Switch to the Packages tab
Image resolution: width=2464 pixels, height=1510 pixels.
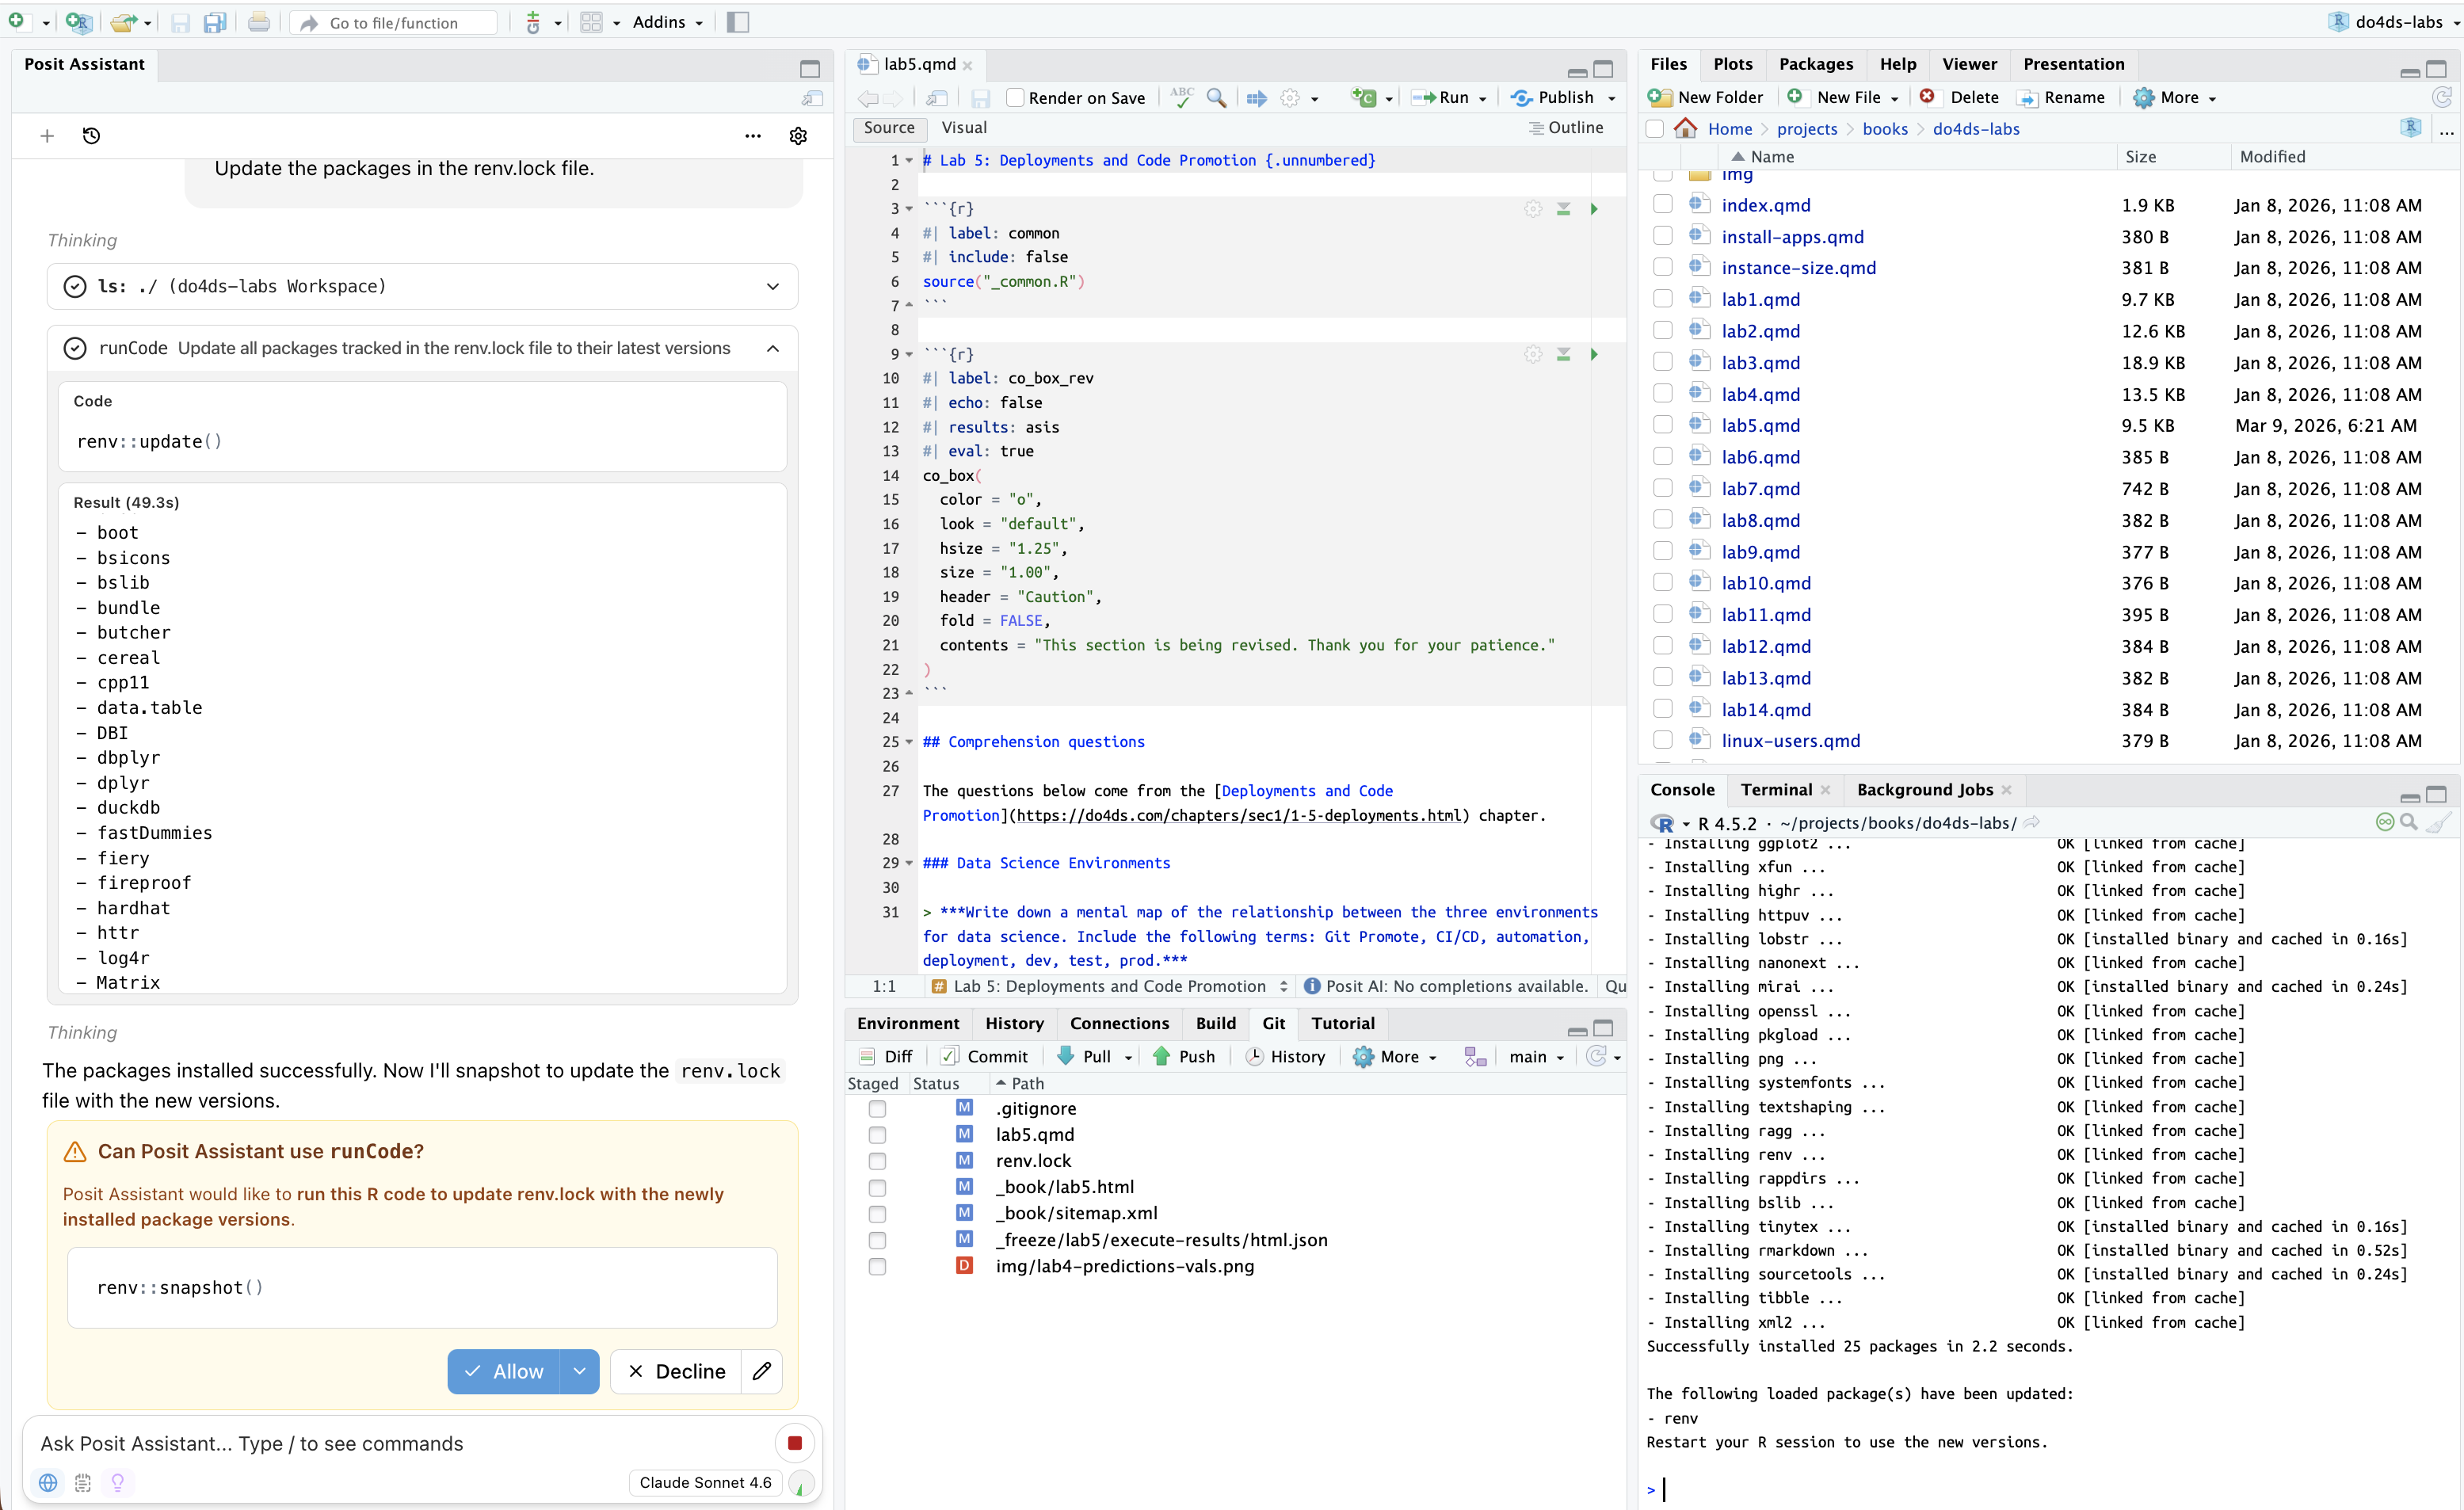(1815, 64)
